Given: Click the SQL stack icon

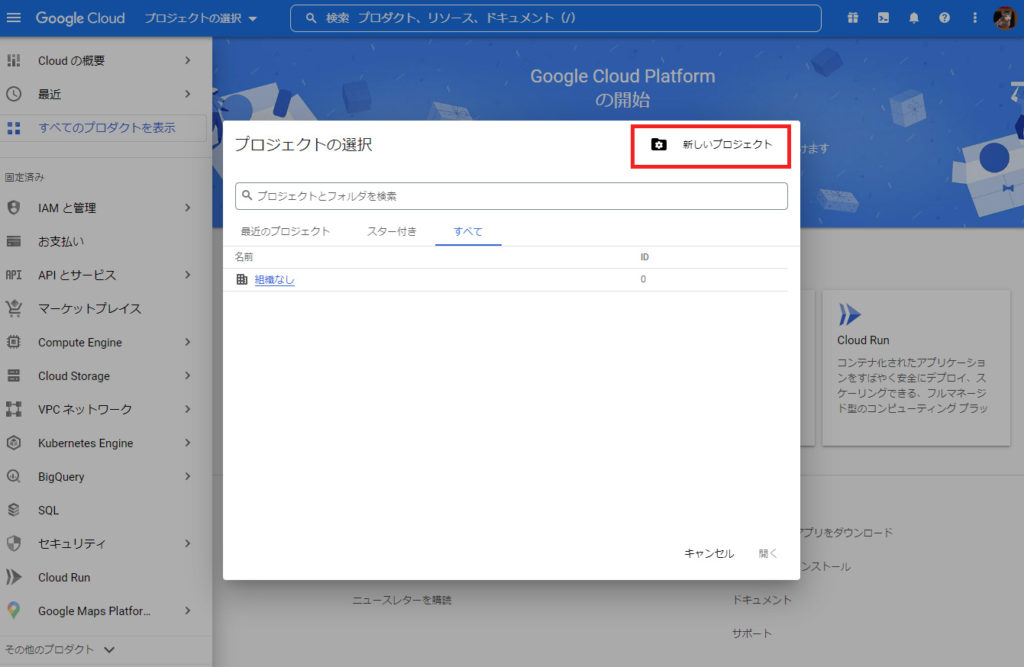Looking at the screenshot, I should [x=14, y=510].
